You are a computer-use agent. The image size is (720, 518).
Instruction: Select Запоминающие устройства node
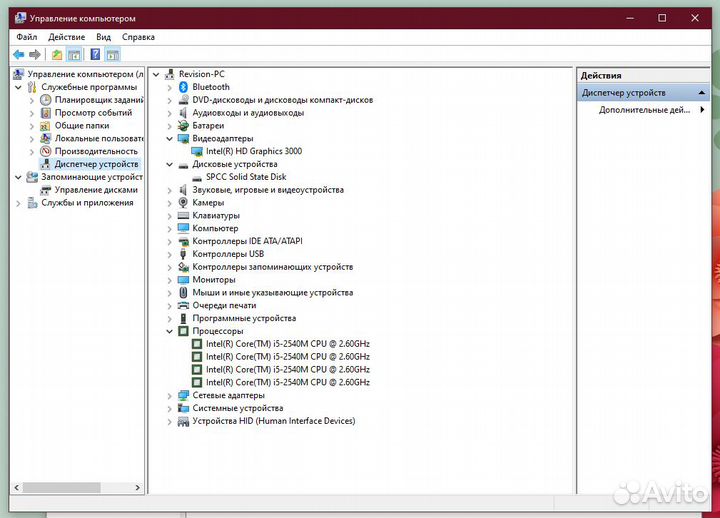click(91, 177)
